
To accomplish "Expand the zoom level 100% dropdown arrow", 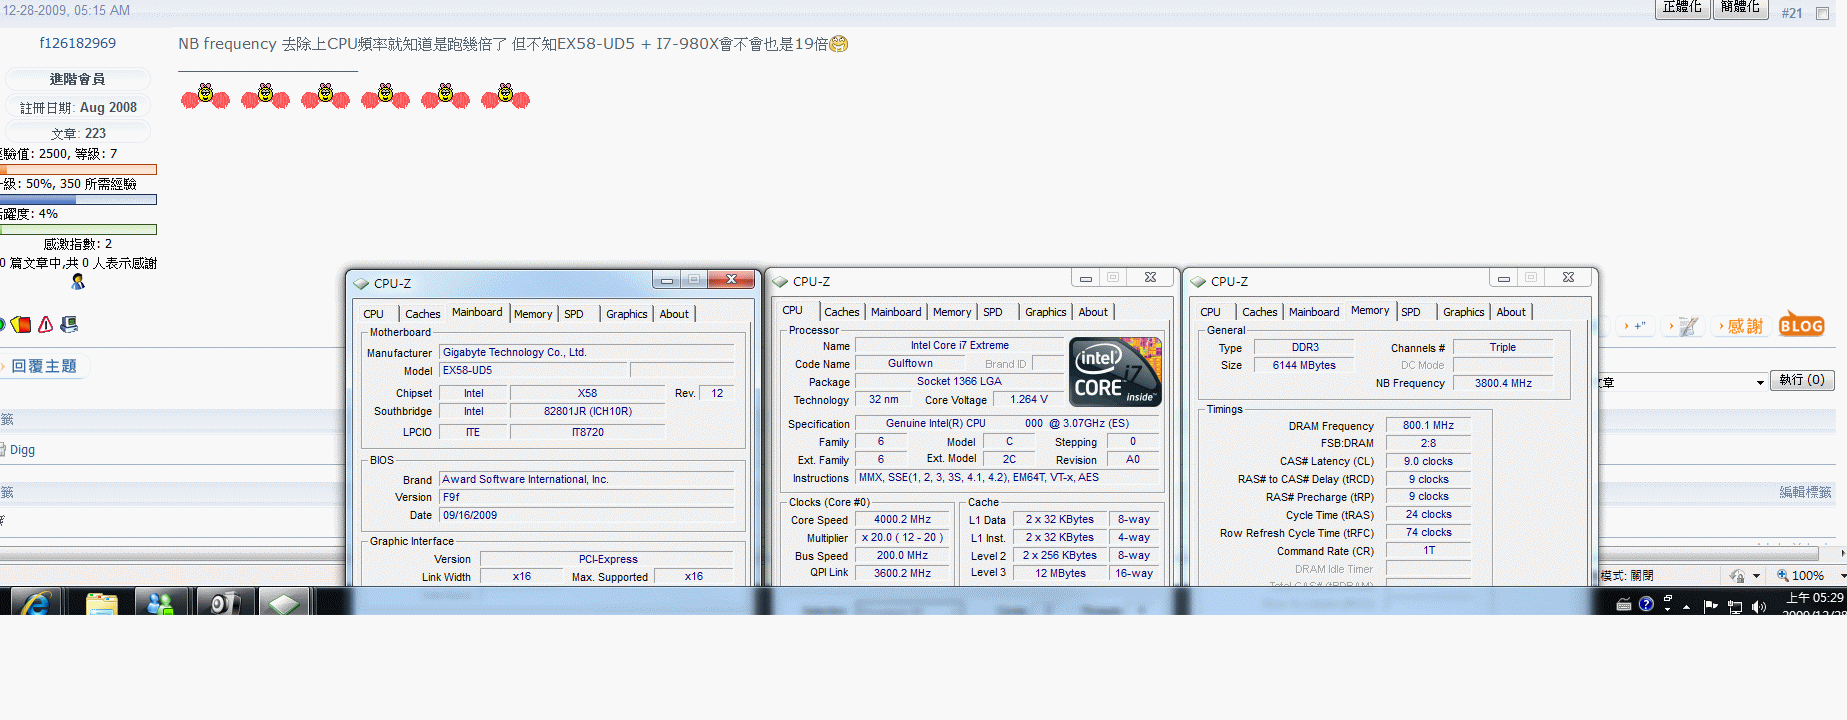I will pos(1843,576).
